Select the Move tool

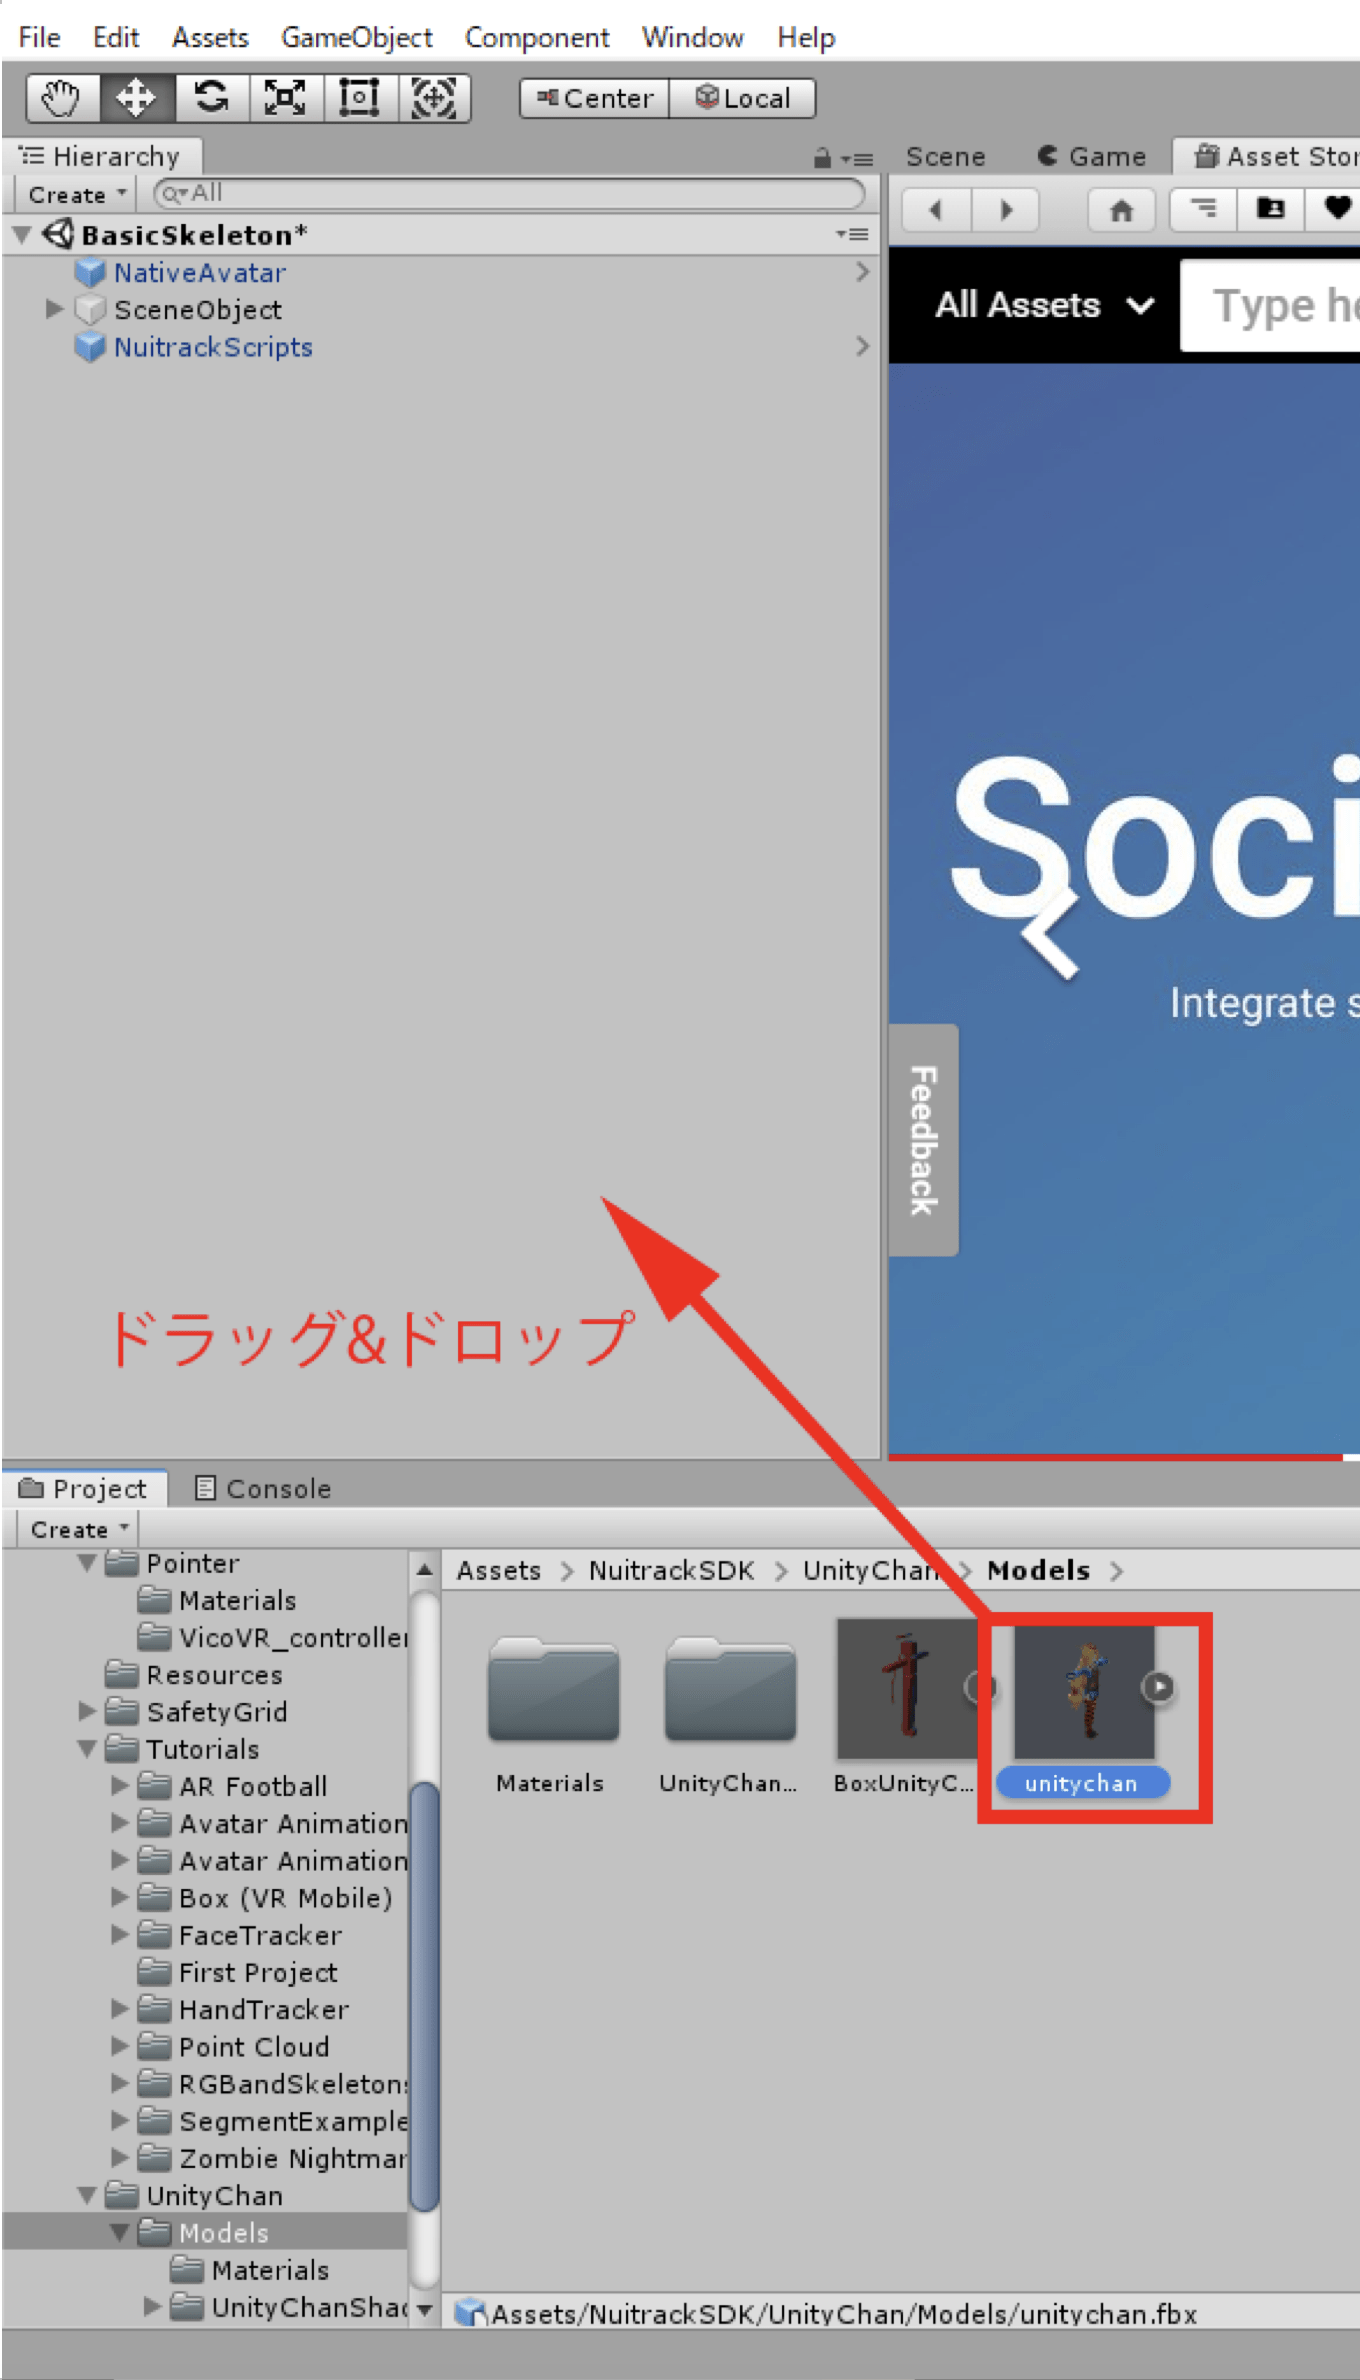137,98
